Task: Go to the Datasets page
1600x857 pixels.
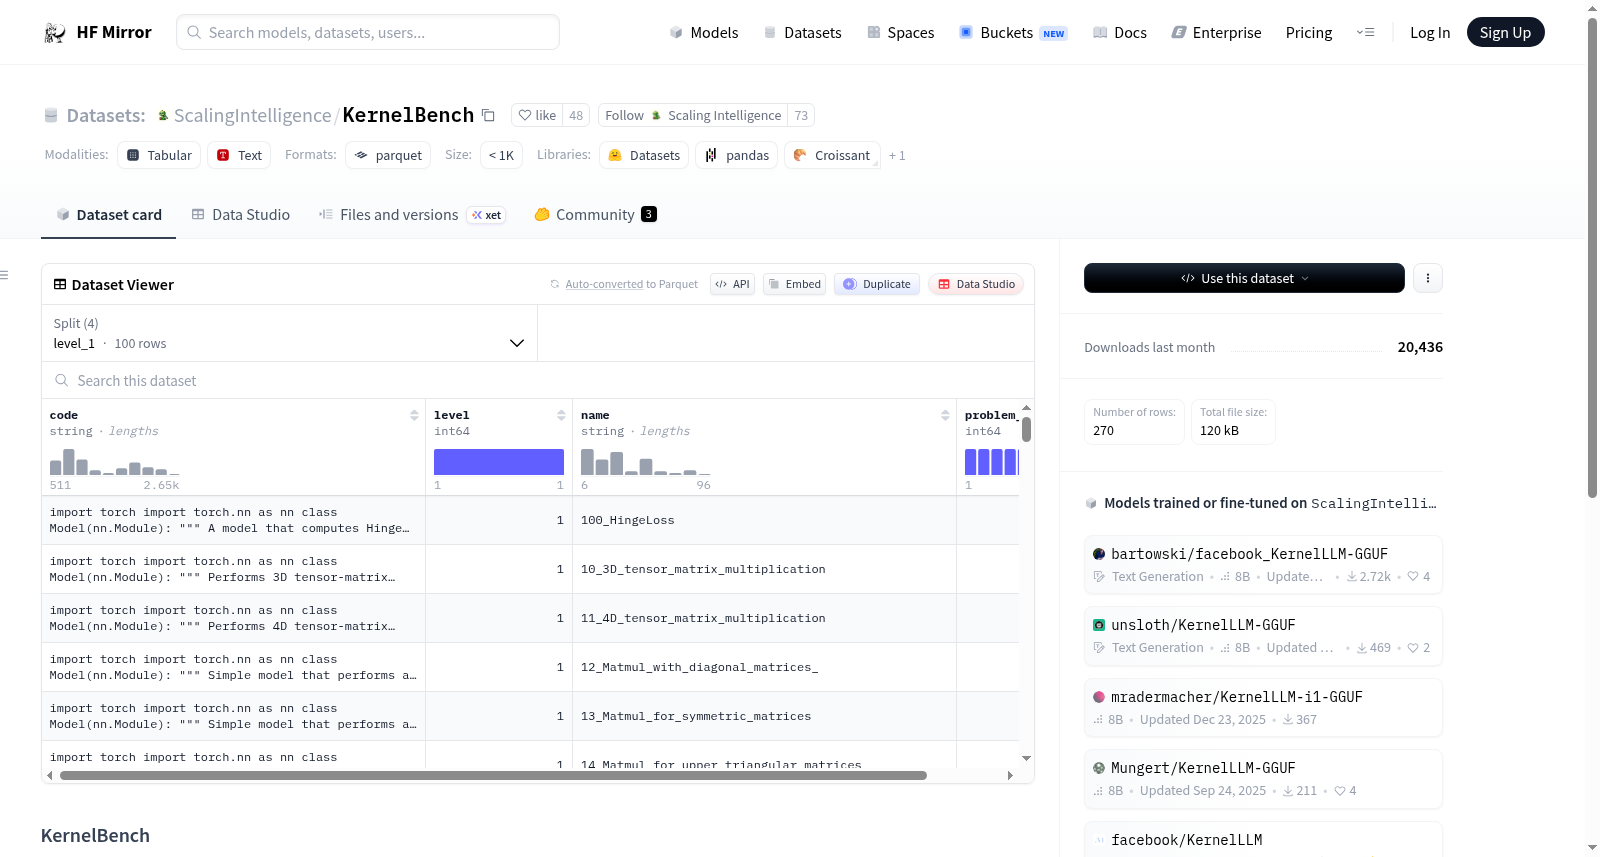Action: (802, 32)
